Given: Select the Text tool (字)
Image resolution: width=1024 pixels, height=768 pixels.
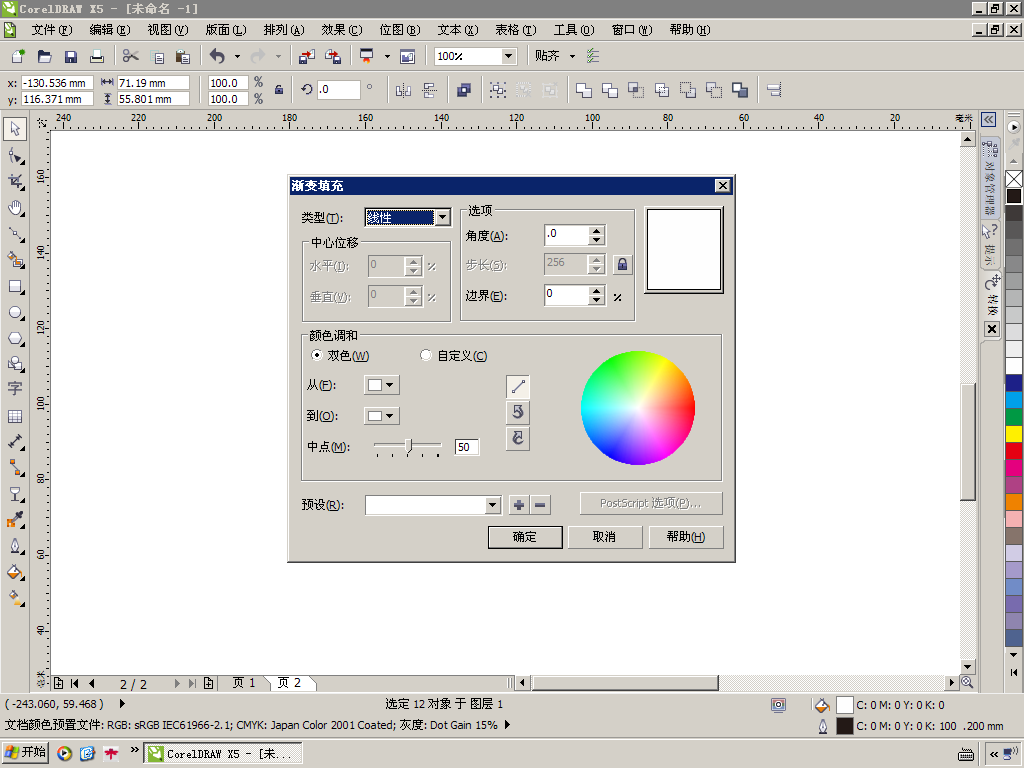Looking at the screenshot, I should tap(15, 389).
